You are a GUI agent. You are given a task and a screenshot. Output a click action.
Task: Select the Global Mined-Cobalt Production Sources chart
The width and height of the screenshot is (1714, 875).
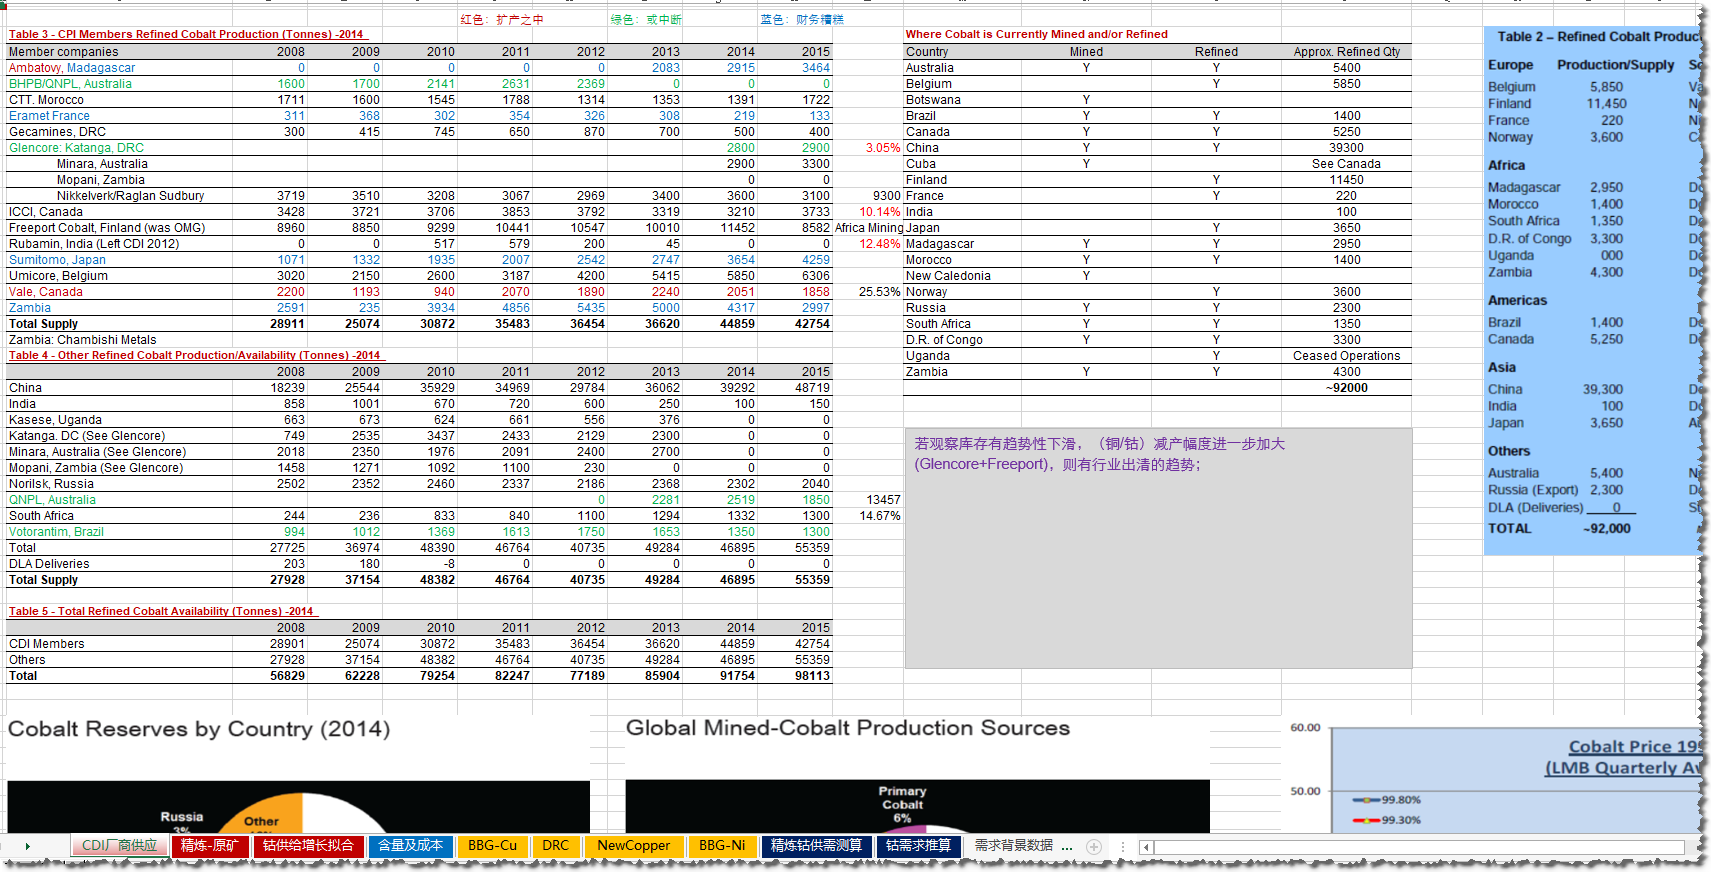(x=917, y=773)
